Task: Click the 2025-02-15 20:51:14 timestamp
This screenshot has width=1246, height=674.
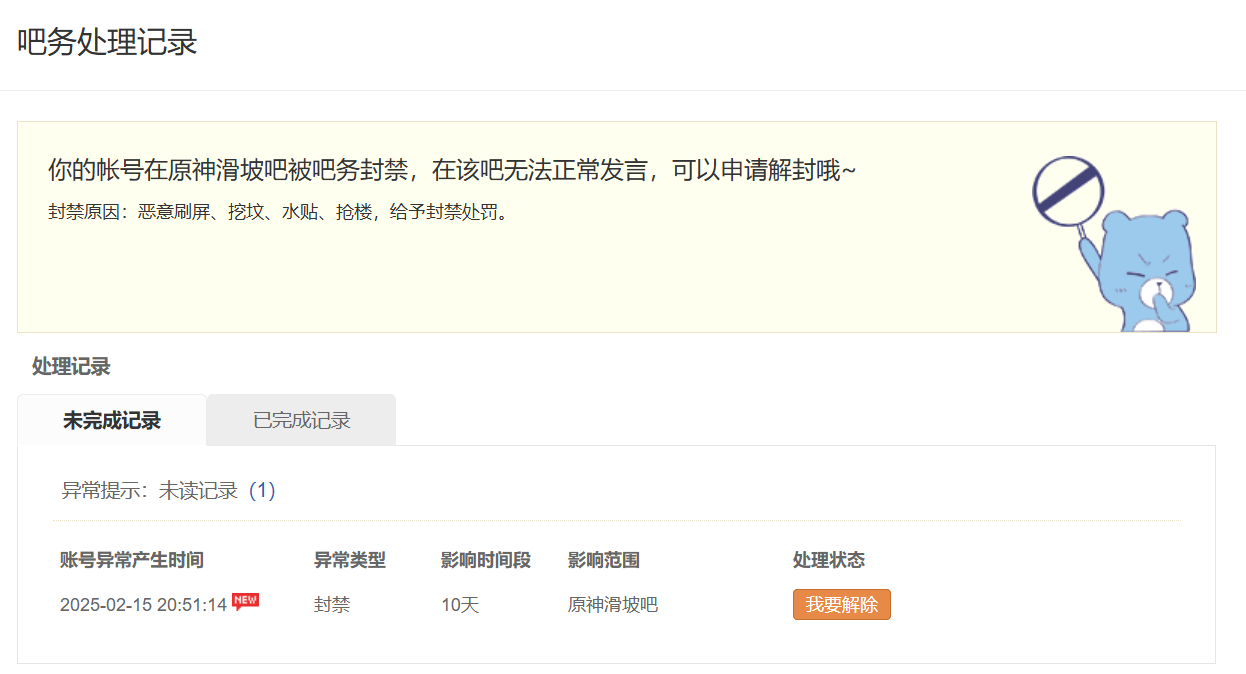Action: coord(143,605)
